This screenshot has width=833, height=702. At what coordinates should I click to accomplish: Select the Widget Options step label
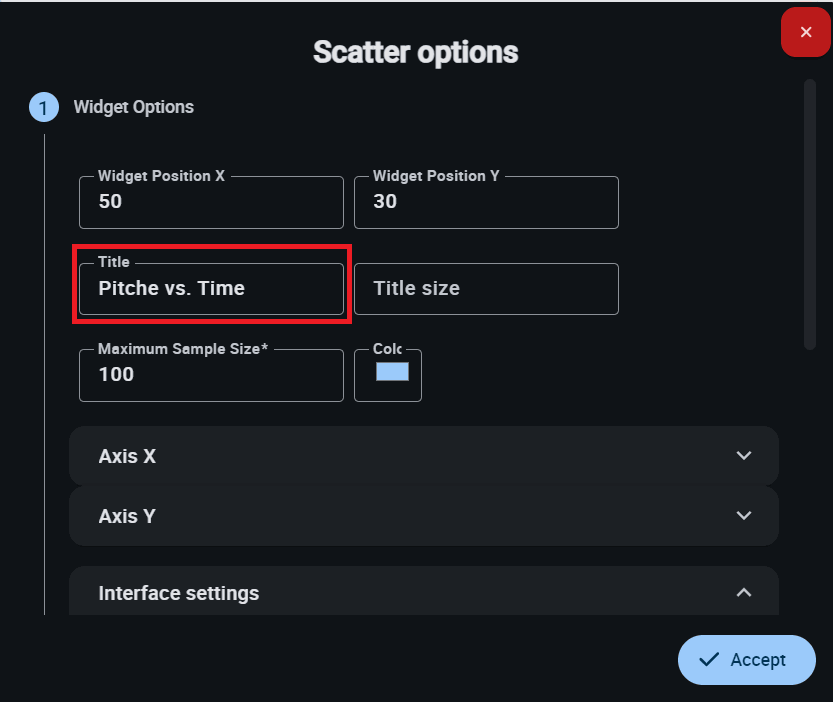coord(134,107)
